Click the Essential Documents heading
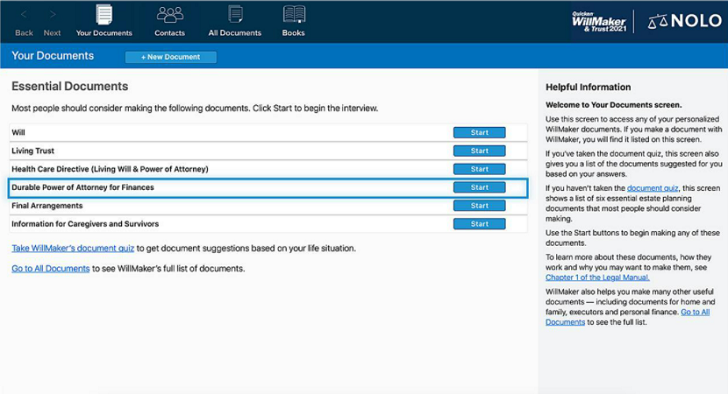 pyautogui.click(x=70, y=86)
